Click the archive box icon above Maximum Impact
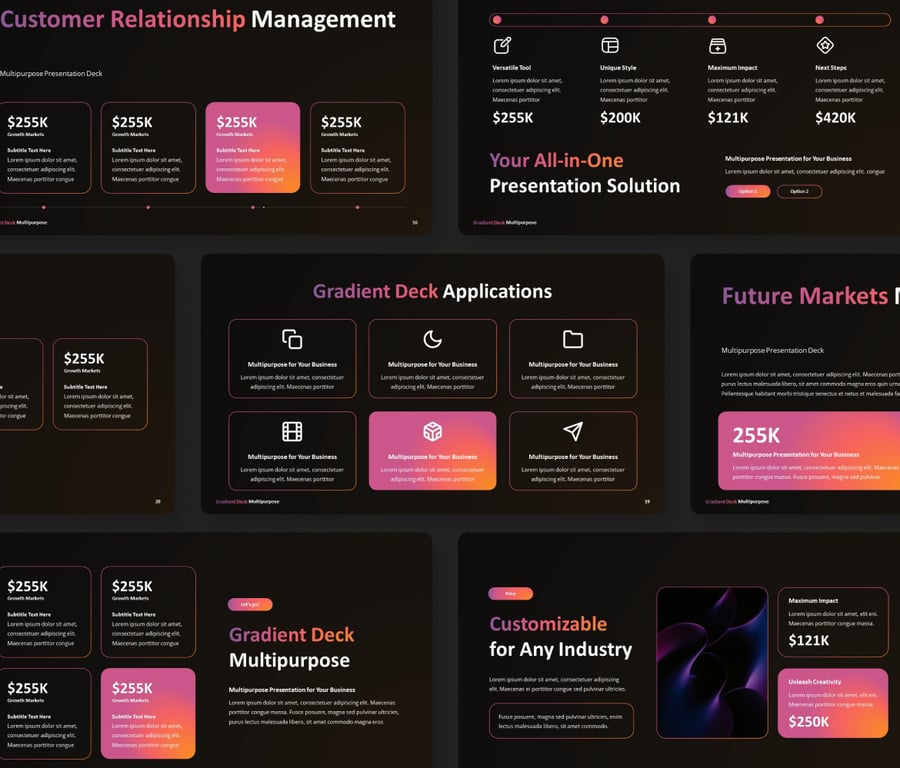 tap(717, 45)
